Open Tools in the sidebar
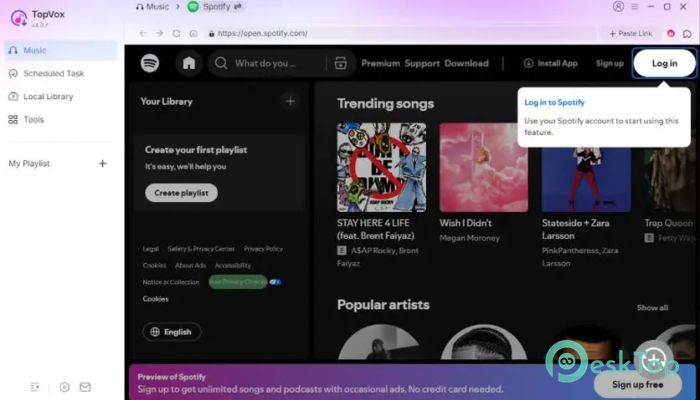Viewport: 700px width, 400px height. click(60, 120)
